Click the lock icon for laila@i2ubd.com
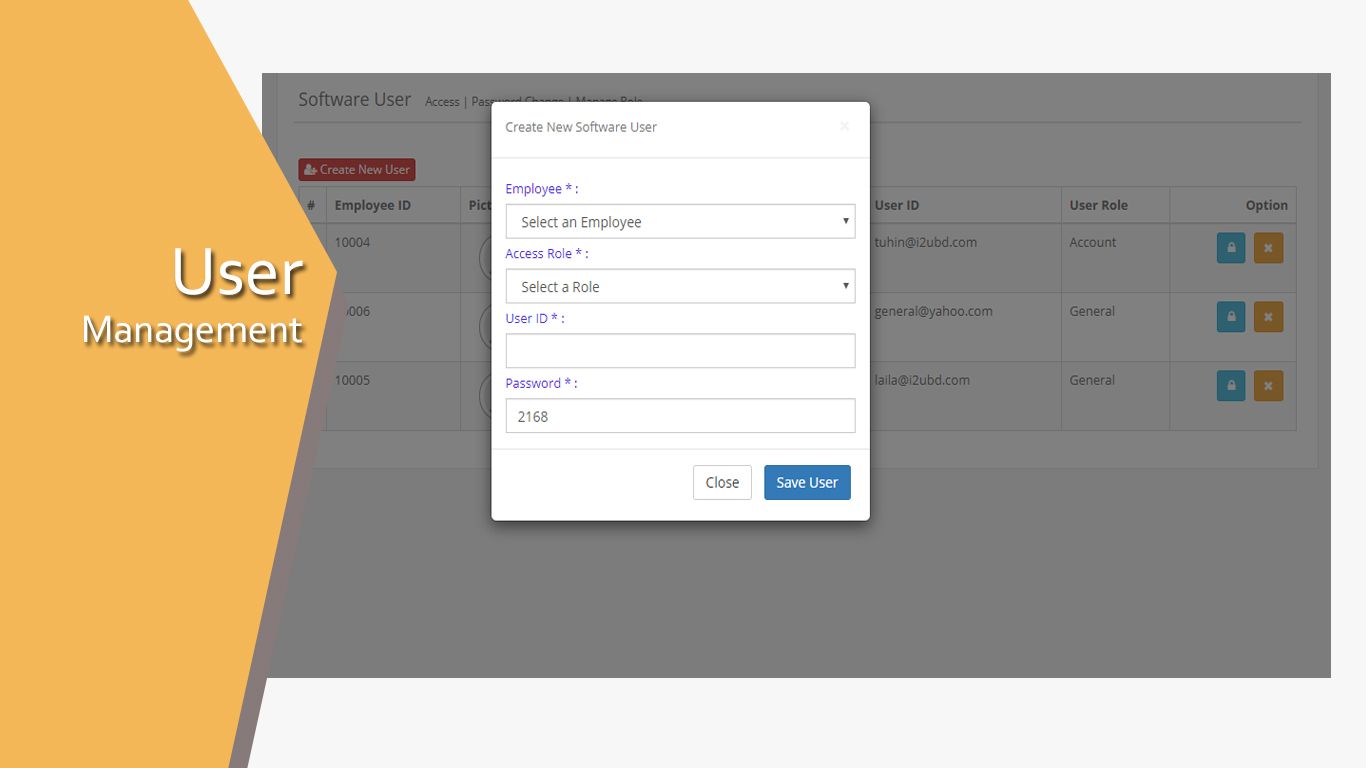1366x768 pixels. pyautogui.click(x=1230, y=386)
